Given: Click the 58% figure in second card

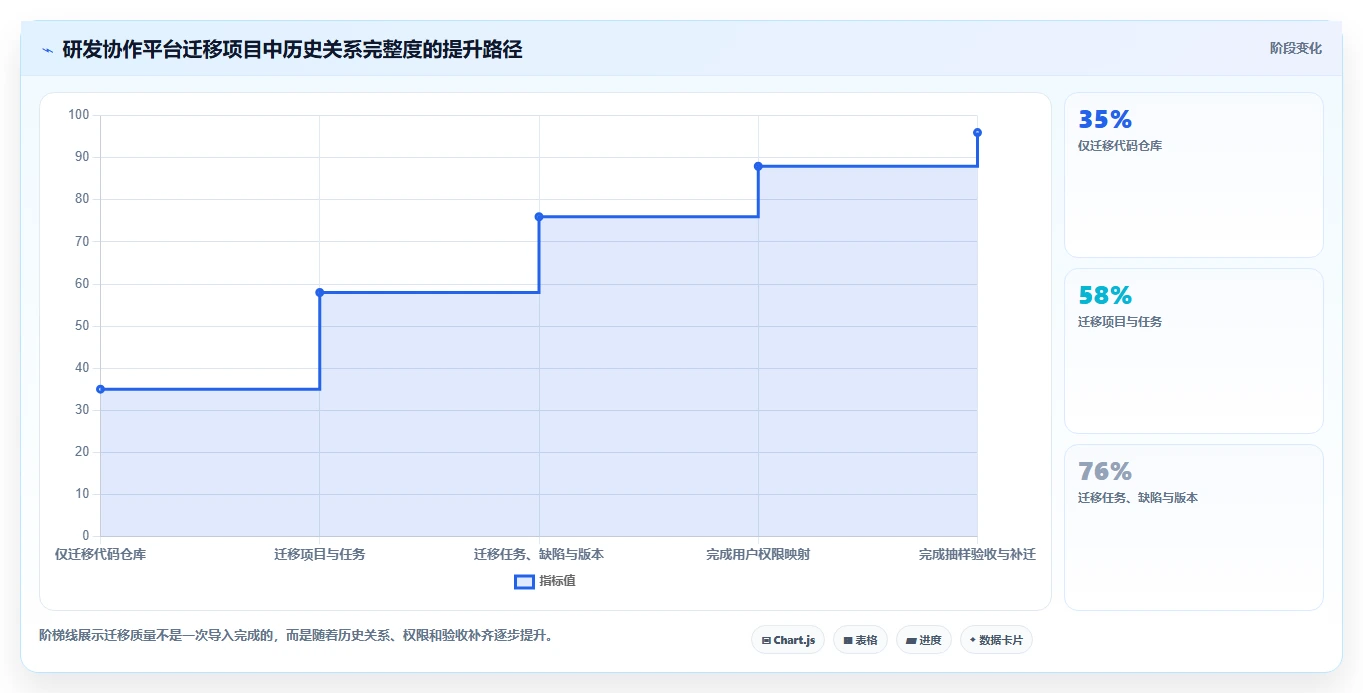Looking at the screenshot, I should pos(1105,296).
